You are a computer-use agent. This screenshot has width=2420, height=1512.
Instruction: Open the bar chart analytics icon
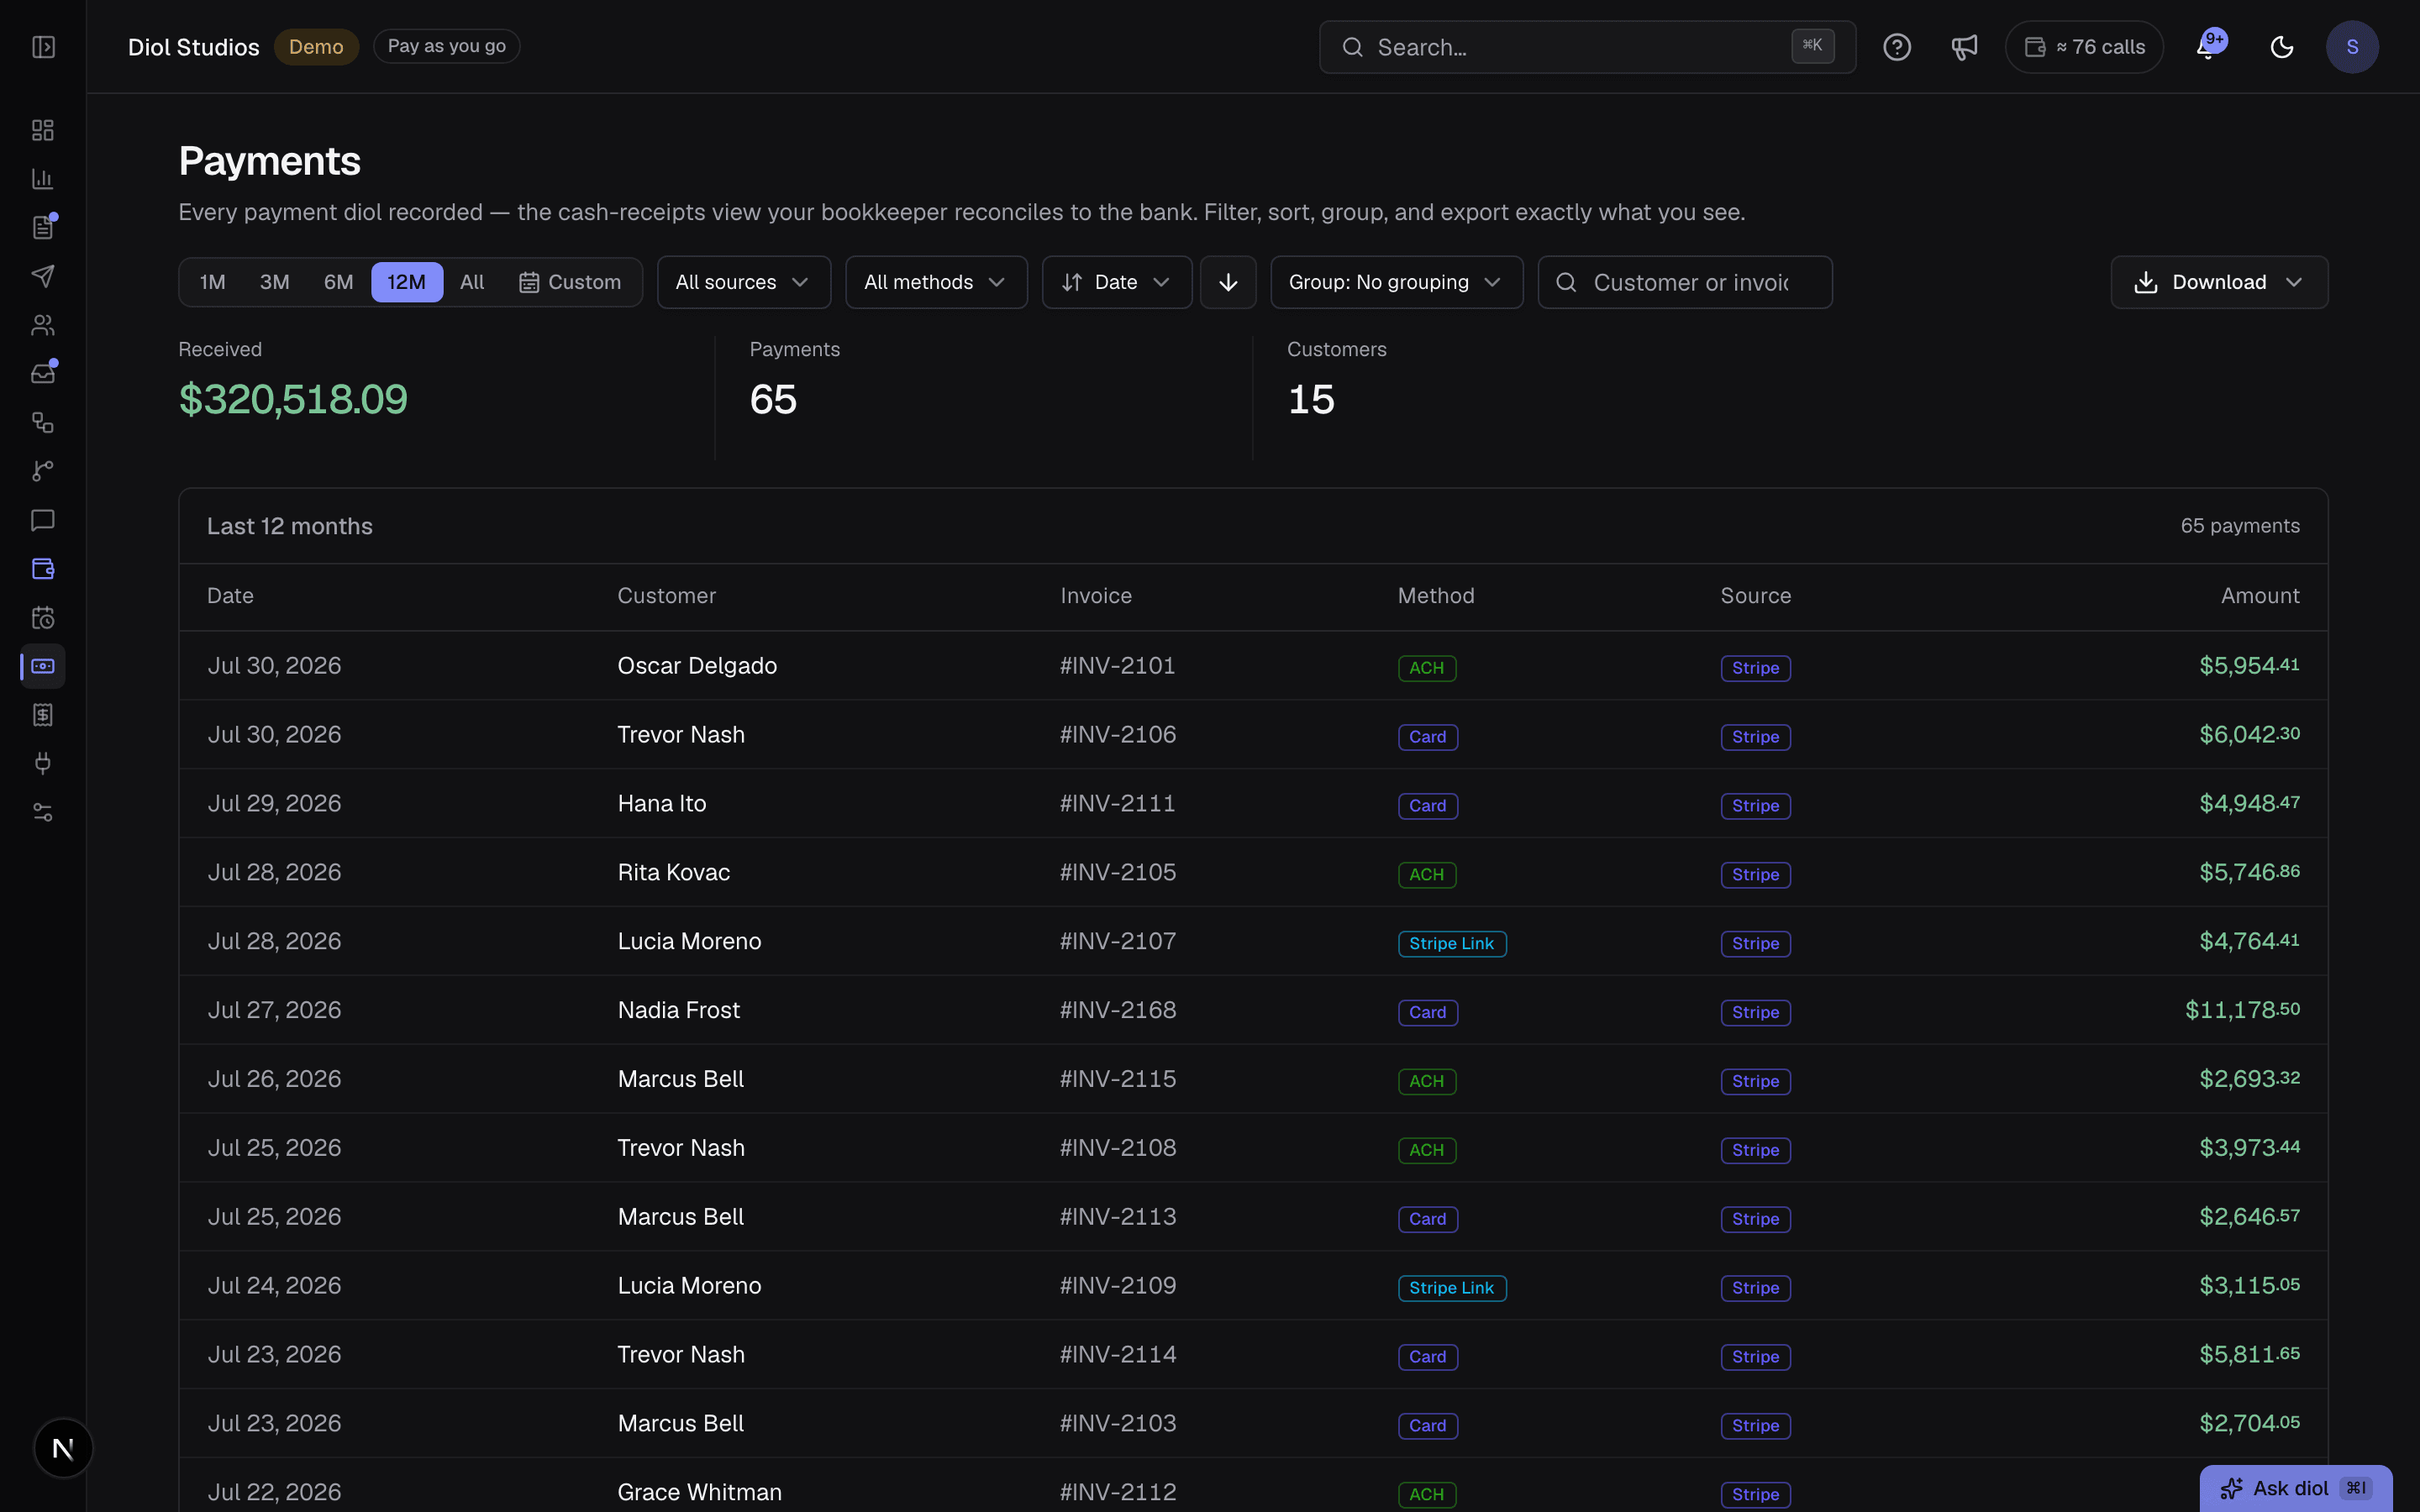tap(43, 179)
